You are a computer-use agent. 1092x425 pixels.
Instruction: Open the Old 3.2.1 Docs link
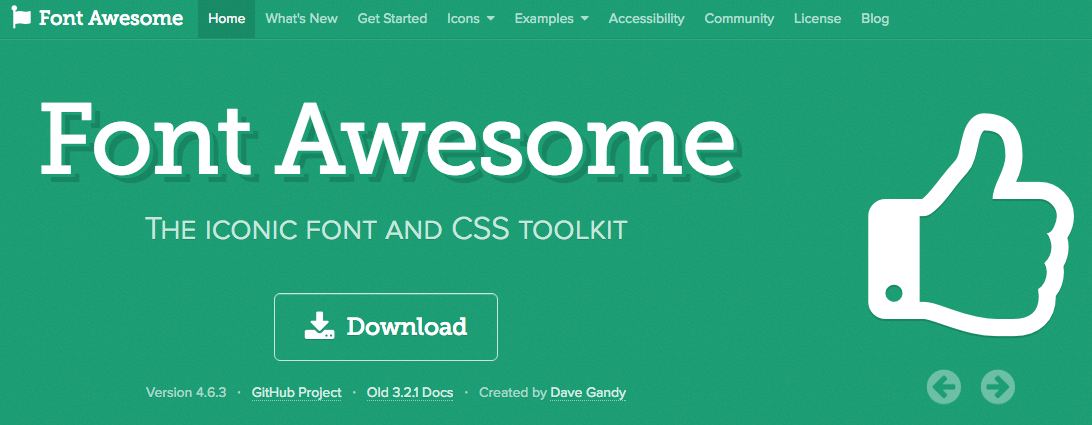coord(410,393)
